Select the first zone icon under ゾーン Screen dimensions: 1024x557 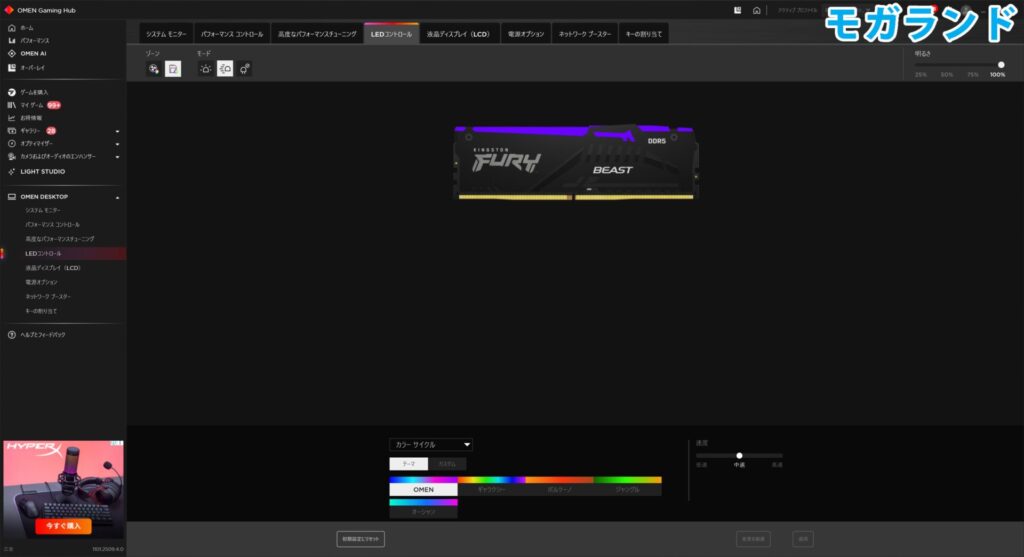point(154,69)
